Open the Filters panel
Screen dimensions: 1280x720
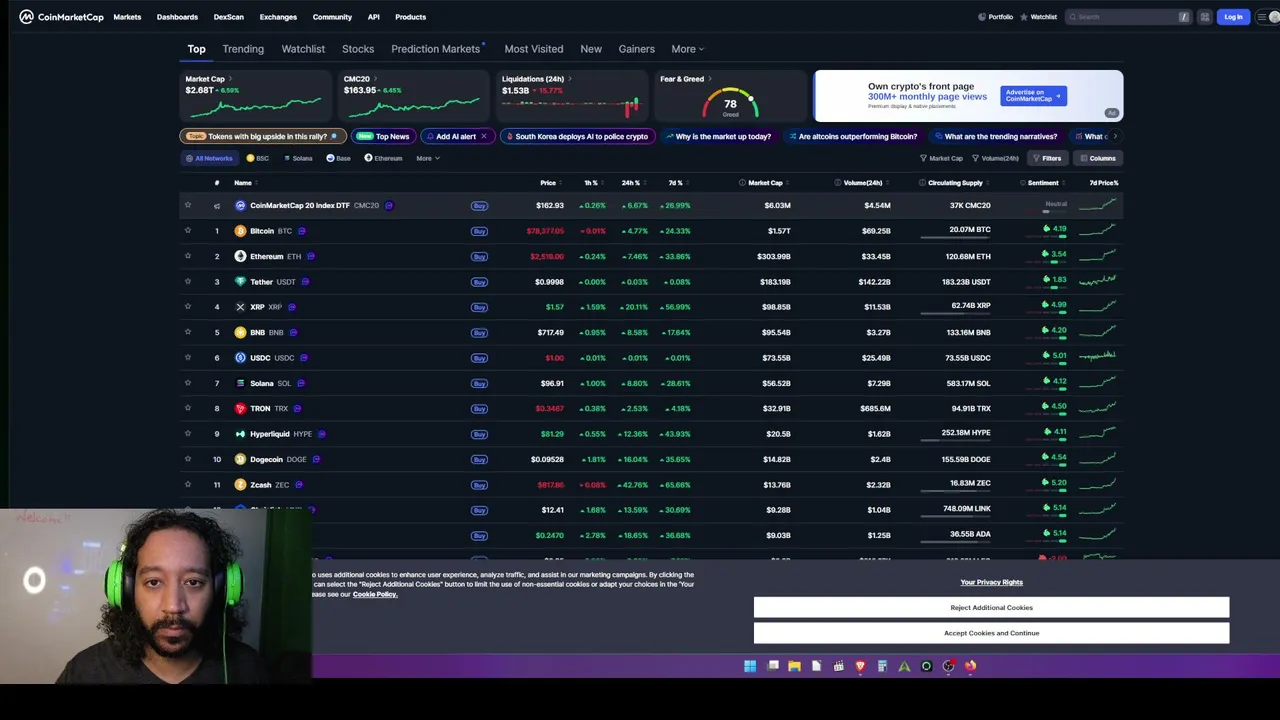pos(1047,158)
